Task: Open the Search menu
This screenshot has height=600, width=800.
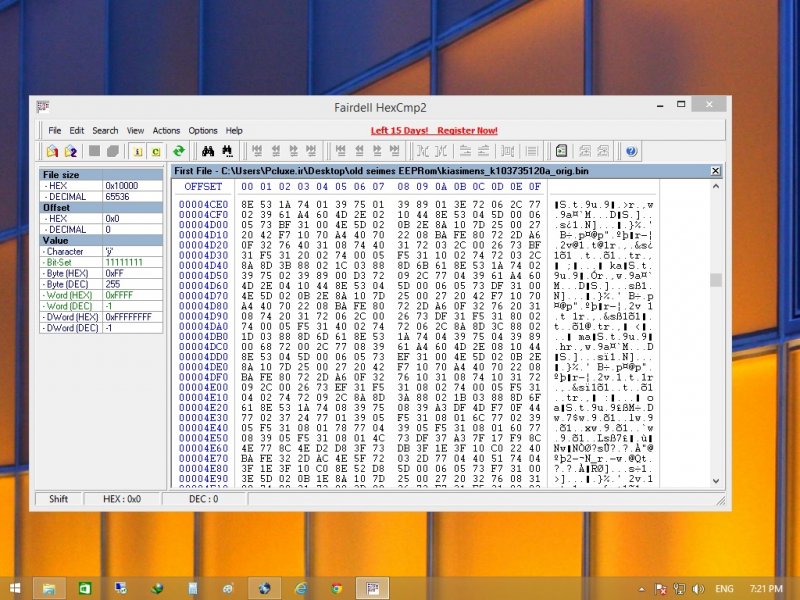Action: click(105, 131)
